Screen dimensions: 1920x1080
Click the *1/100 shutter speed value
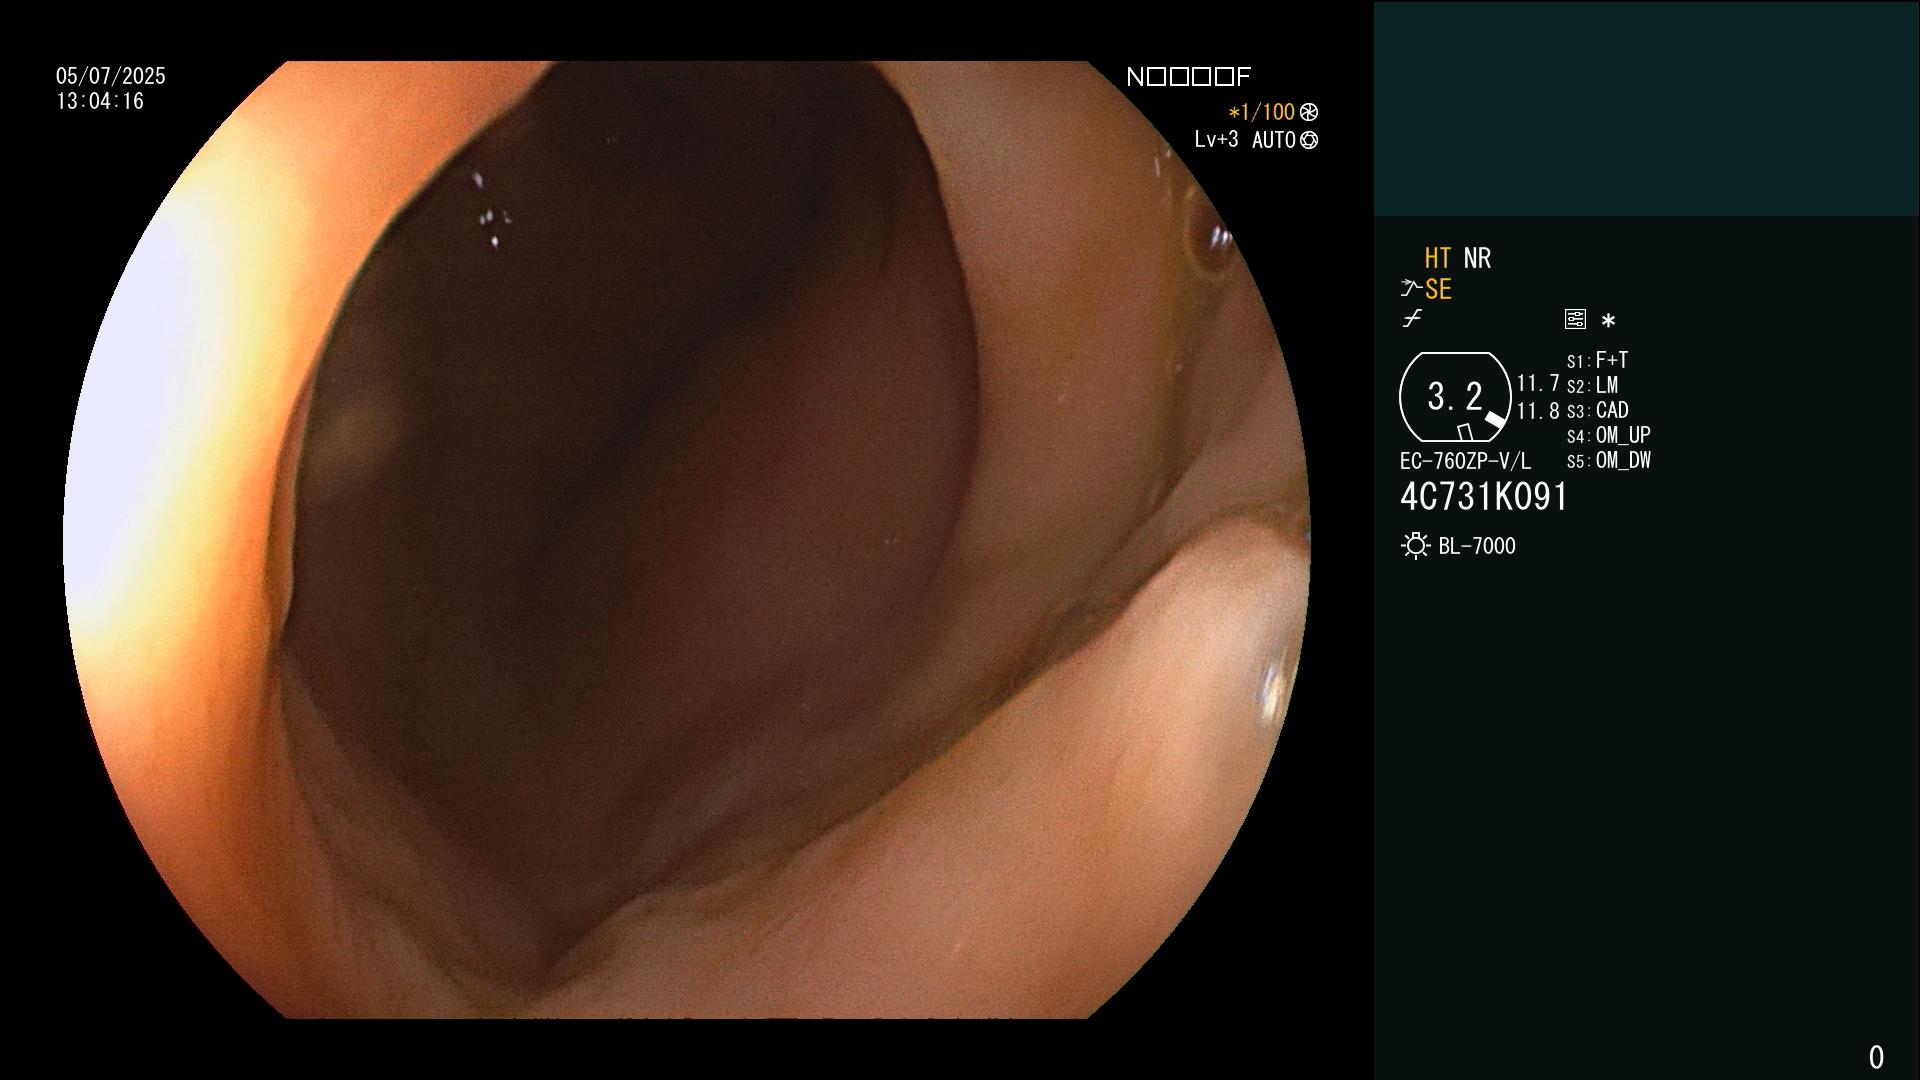pos(1261,112)
